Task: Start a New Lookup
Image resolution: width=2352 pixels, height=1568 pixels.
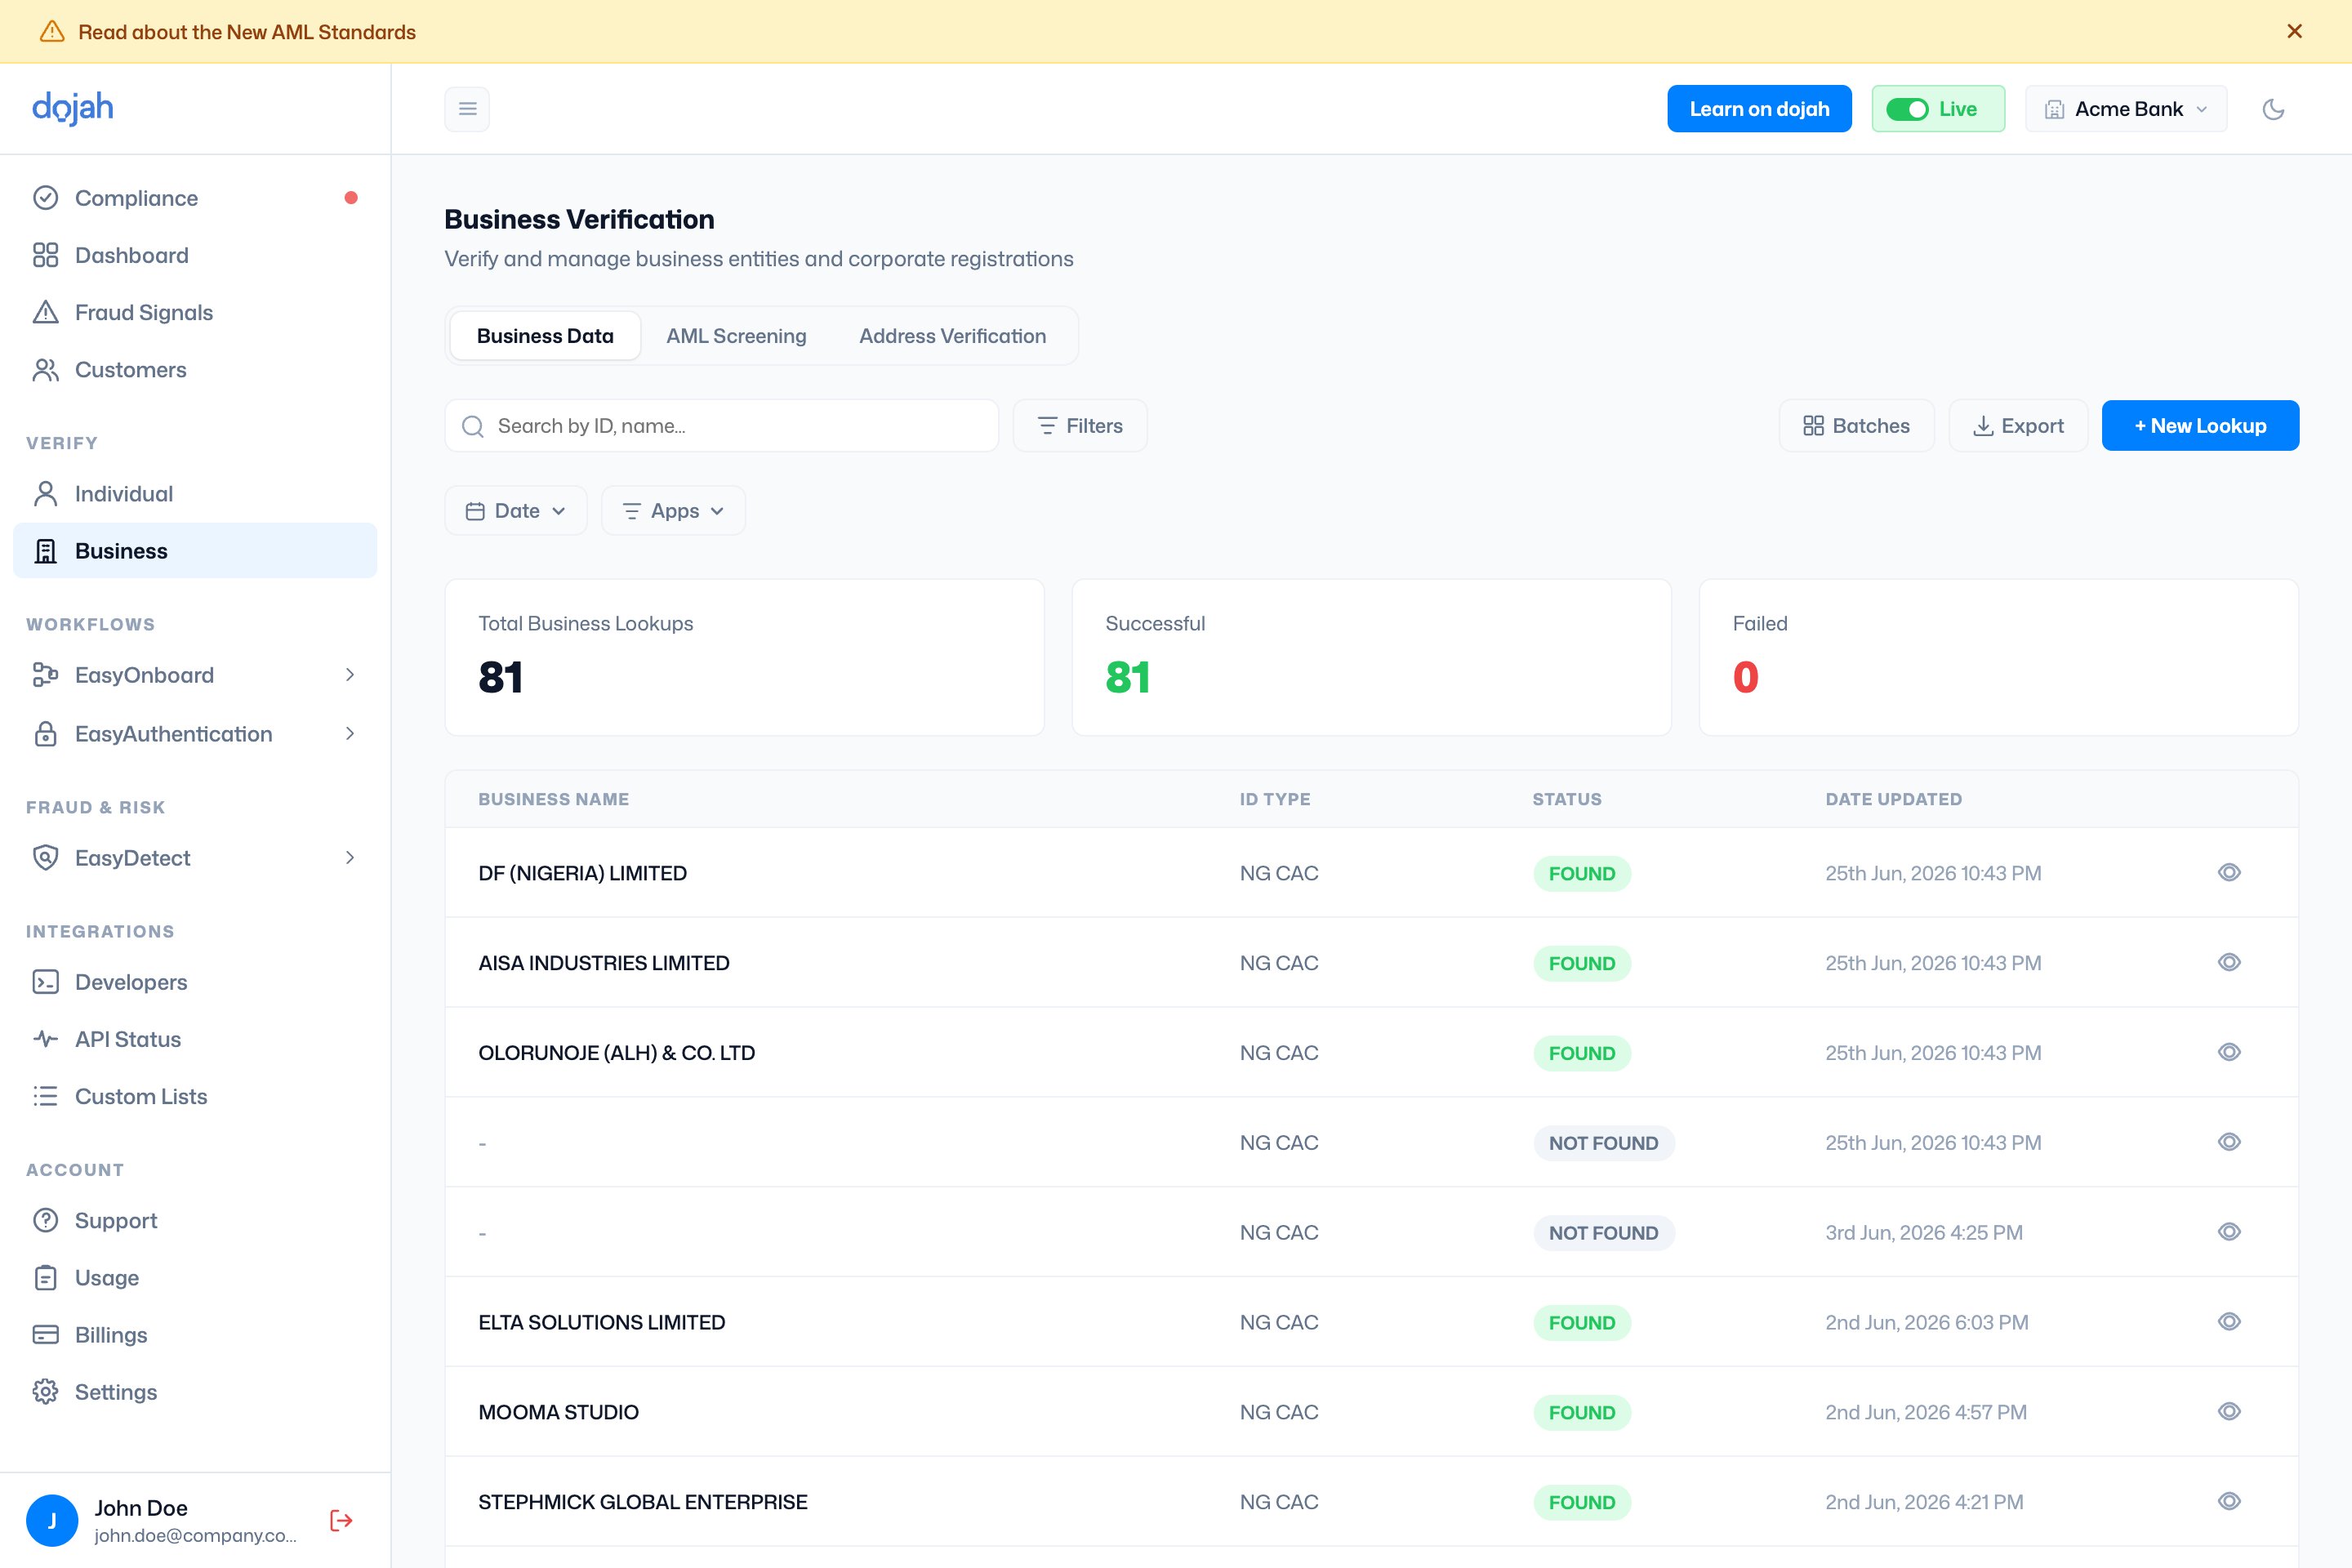Action: 2200,426
